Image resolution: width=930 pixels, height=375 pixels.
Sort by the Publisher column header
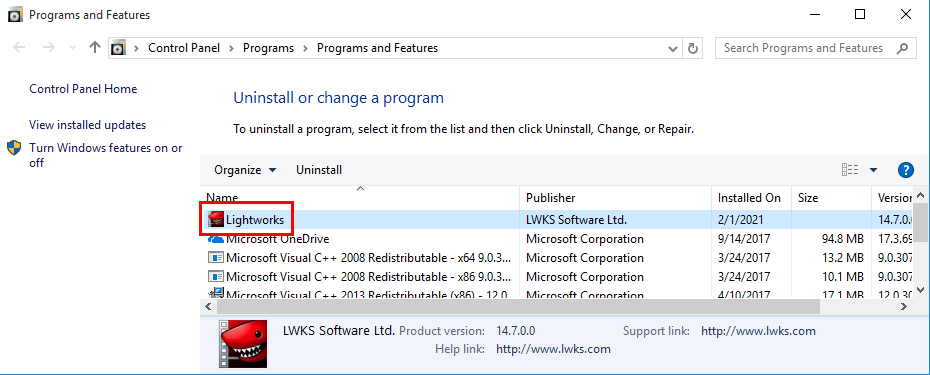click(616, 198)
